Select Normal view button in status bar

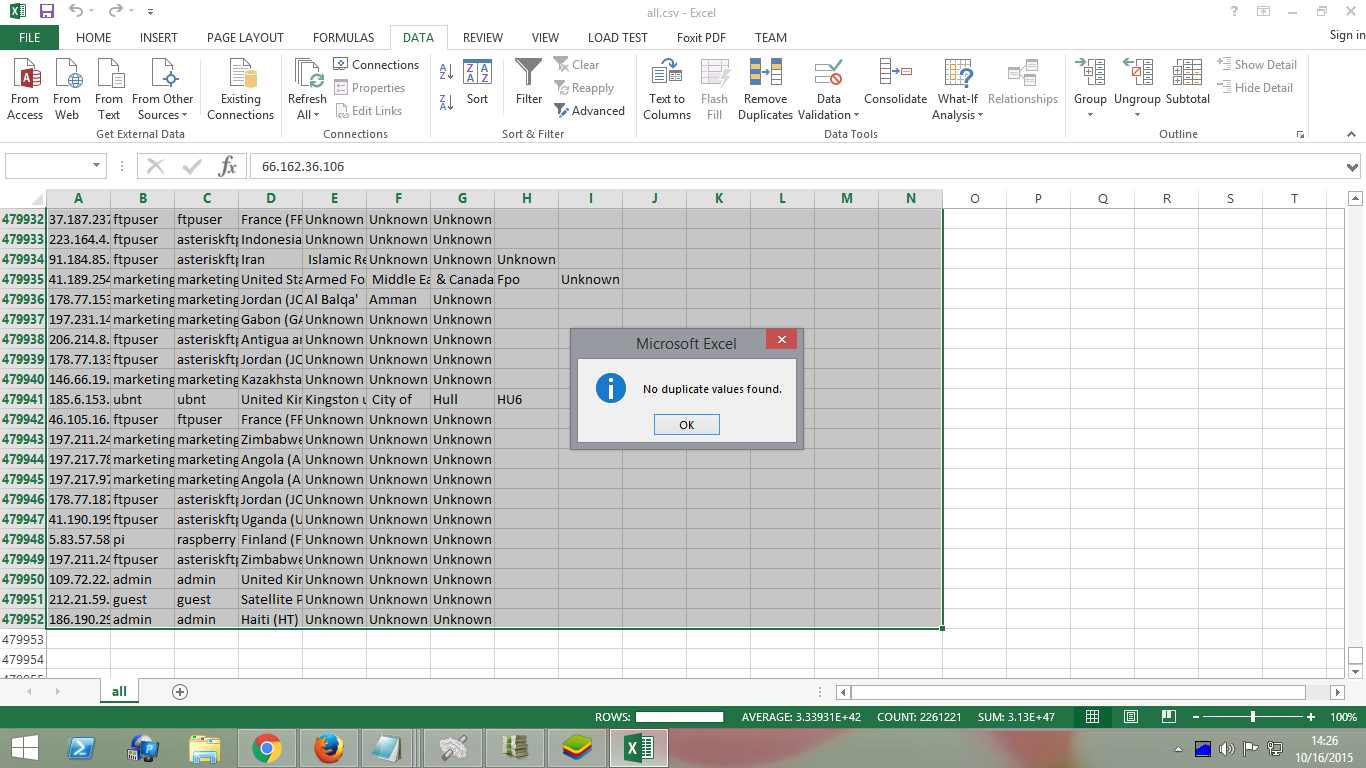pos(1093,717)
